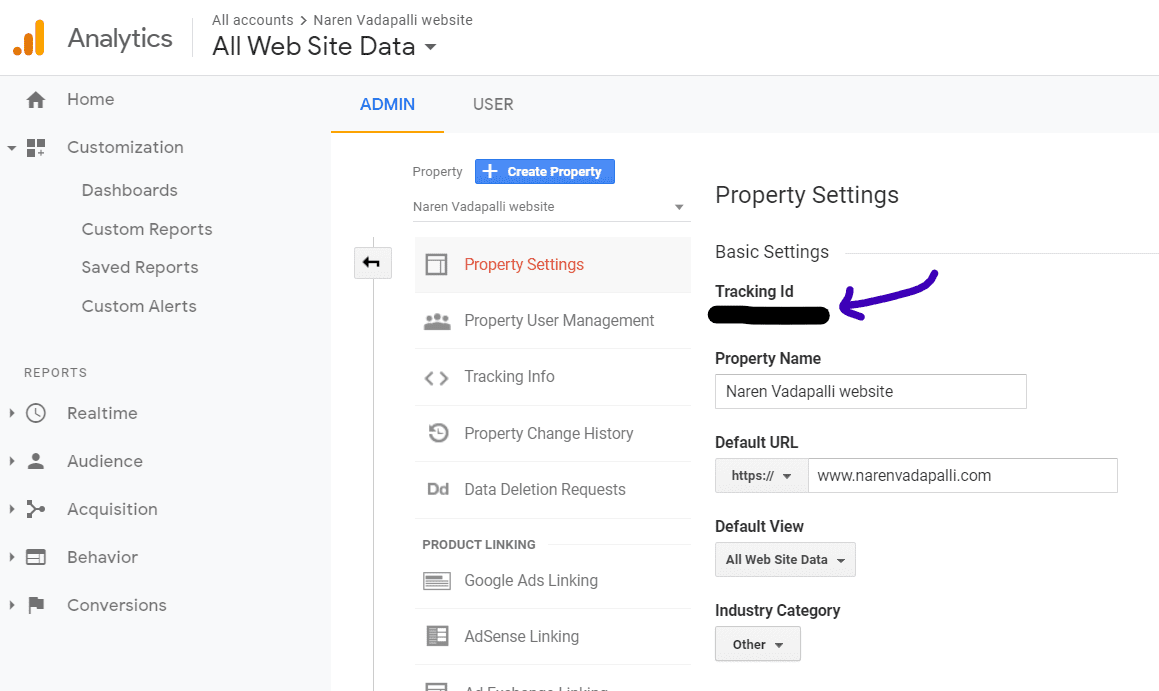This screenshot has height=691, width=1159.
Task: Open Google Ads Linking
Action: (553, 581)
